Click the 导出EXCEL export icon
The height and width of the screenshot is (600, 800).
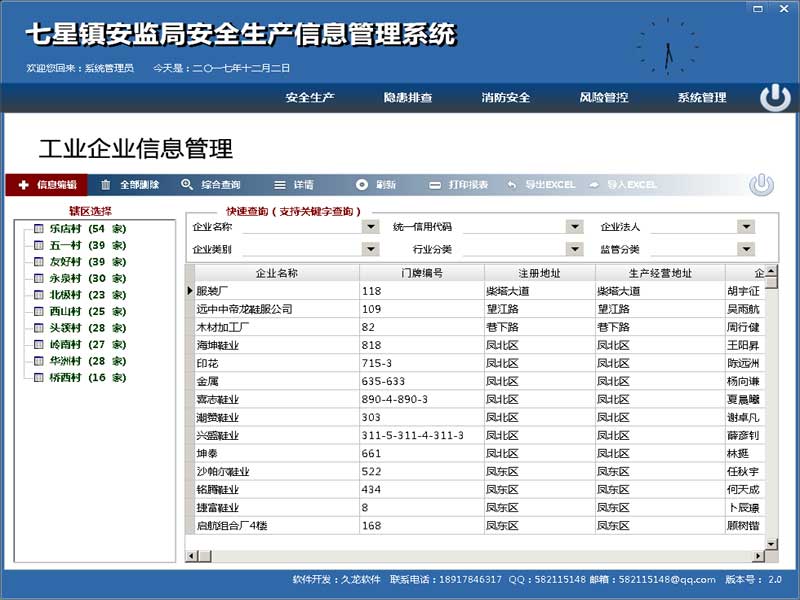point(512,185)
